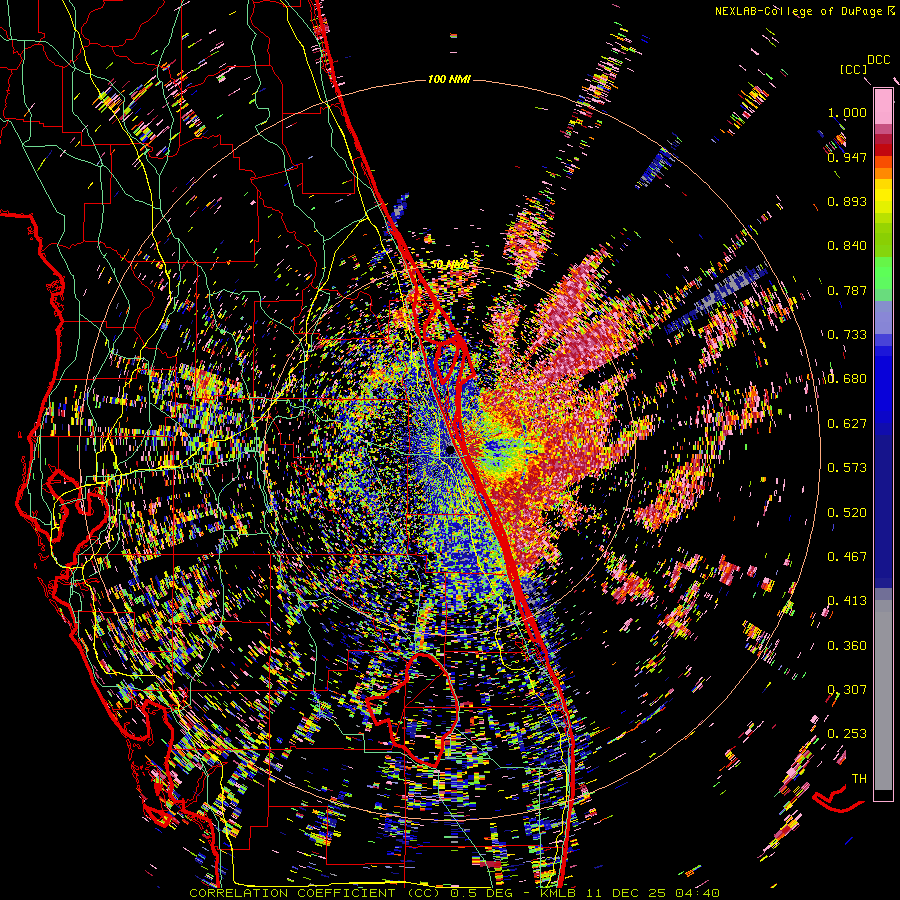The width and height of the screenshot is (900, 900).
Task: Click the 0.787 legend value
Action: [847, 290]
